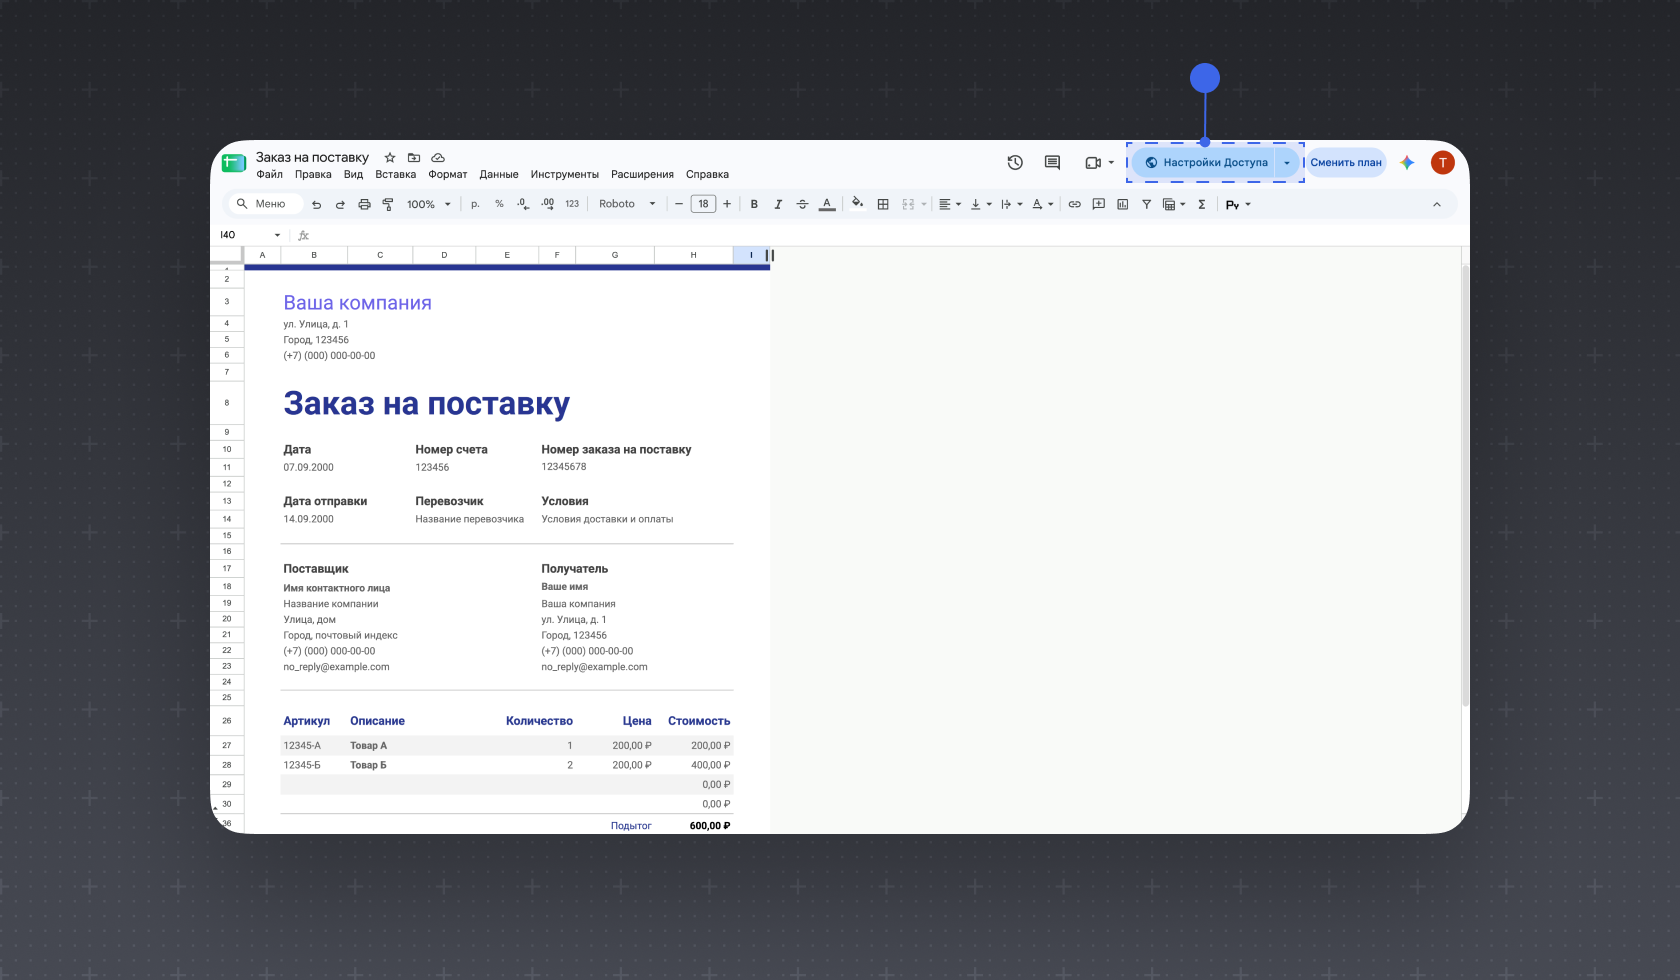Expand arrow next to Настройки Доступа
The width and height of the screenshot is (1680, 980).
[1287, 162]
